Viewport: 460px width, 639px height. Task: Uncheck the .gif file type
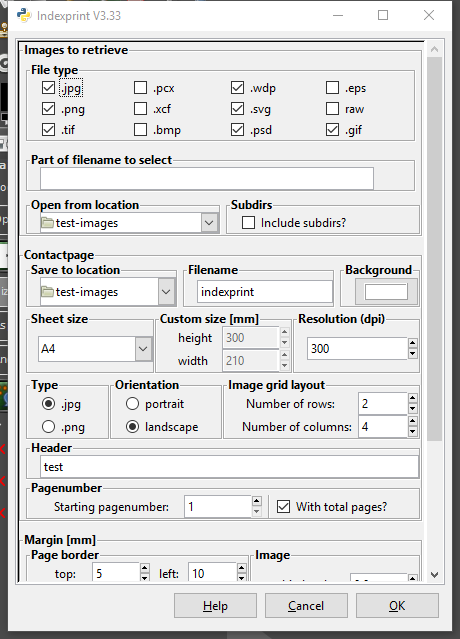click(332, 130)
